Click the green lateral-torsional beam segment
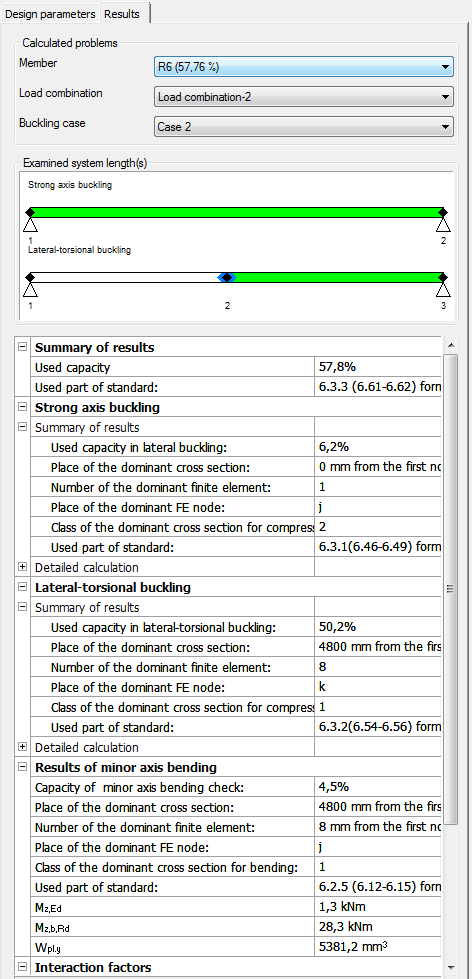This screenshot has width=472, height=979. pyautogui.click(x=337, y=277)
